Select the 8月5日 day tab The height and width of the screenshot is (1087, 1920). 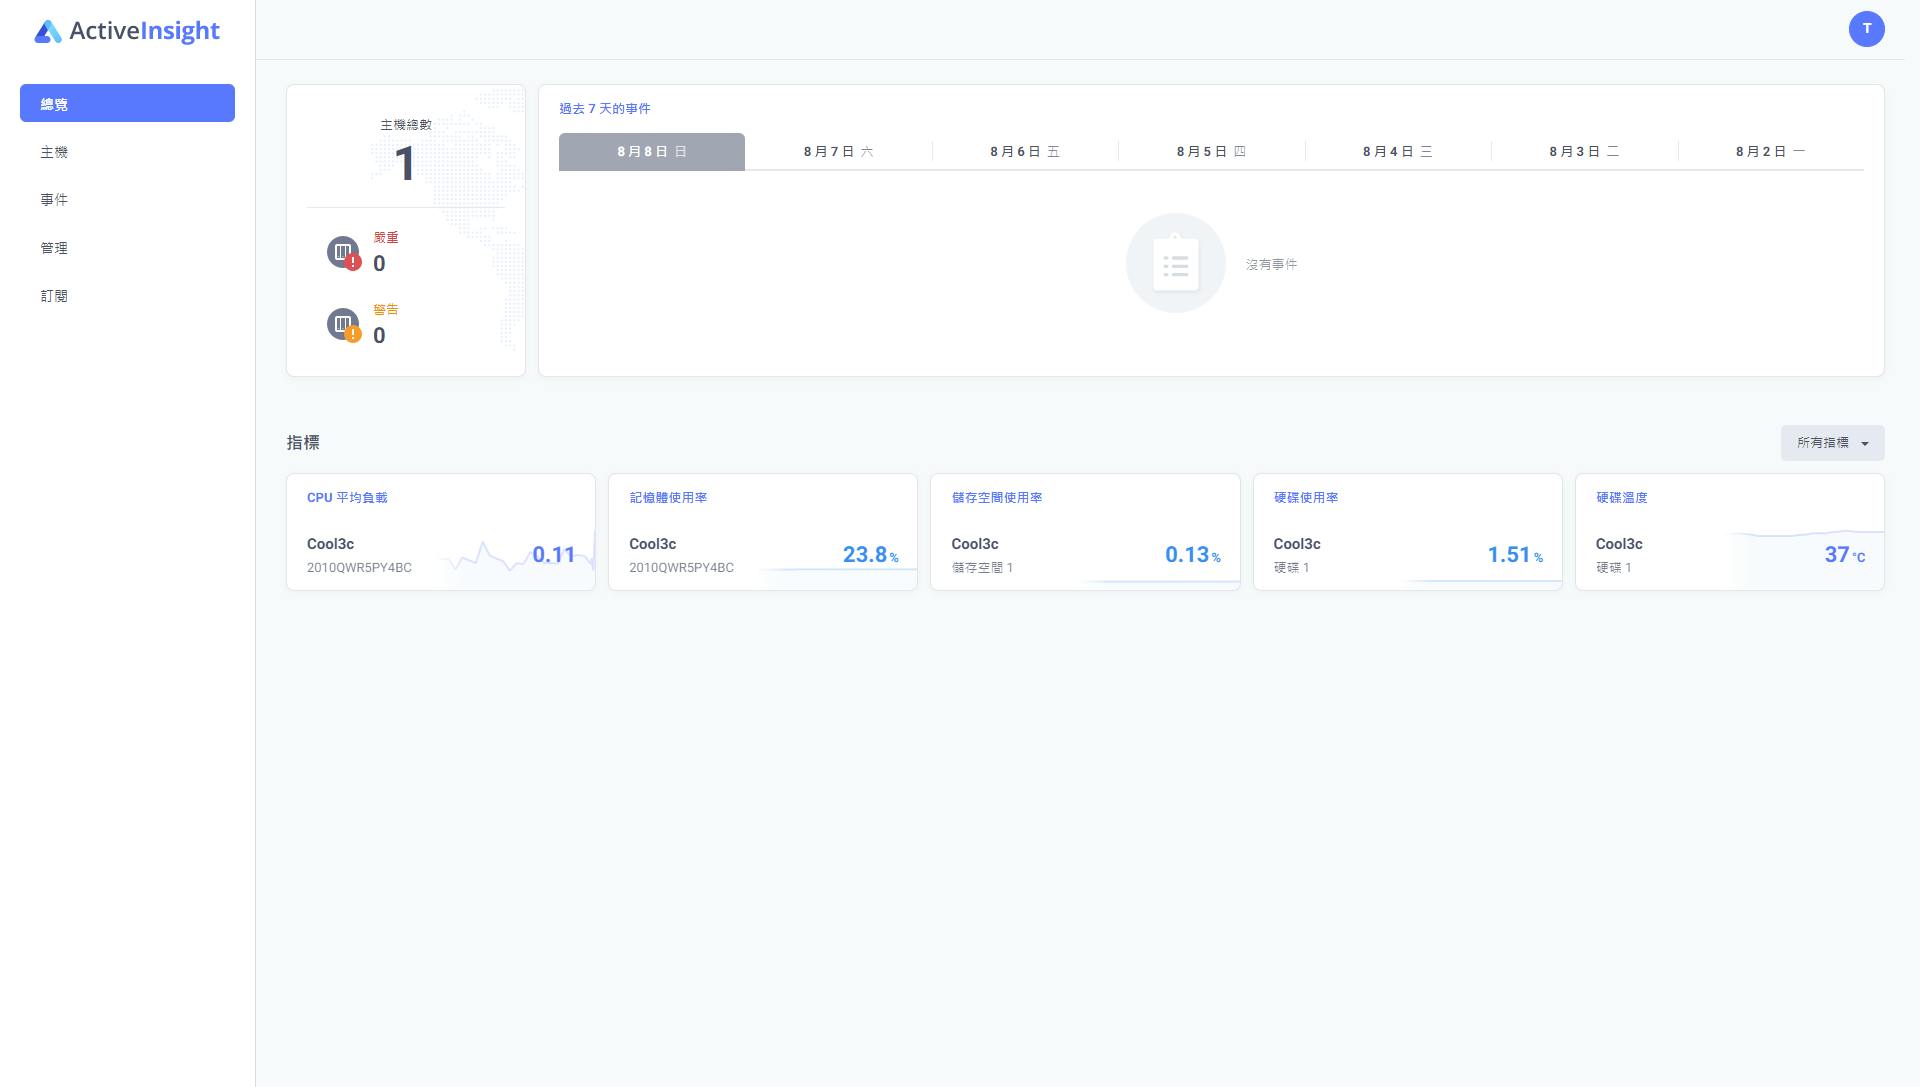click(1211, 152)
